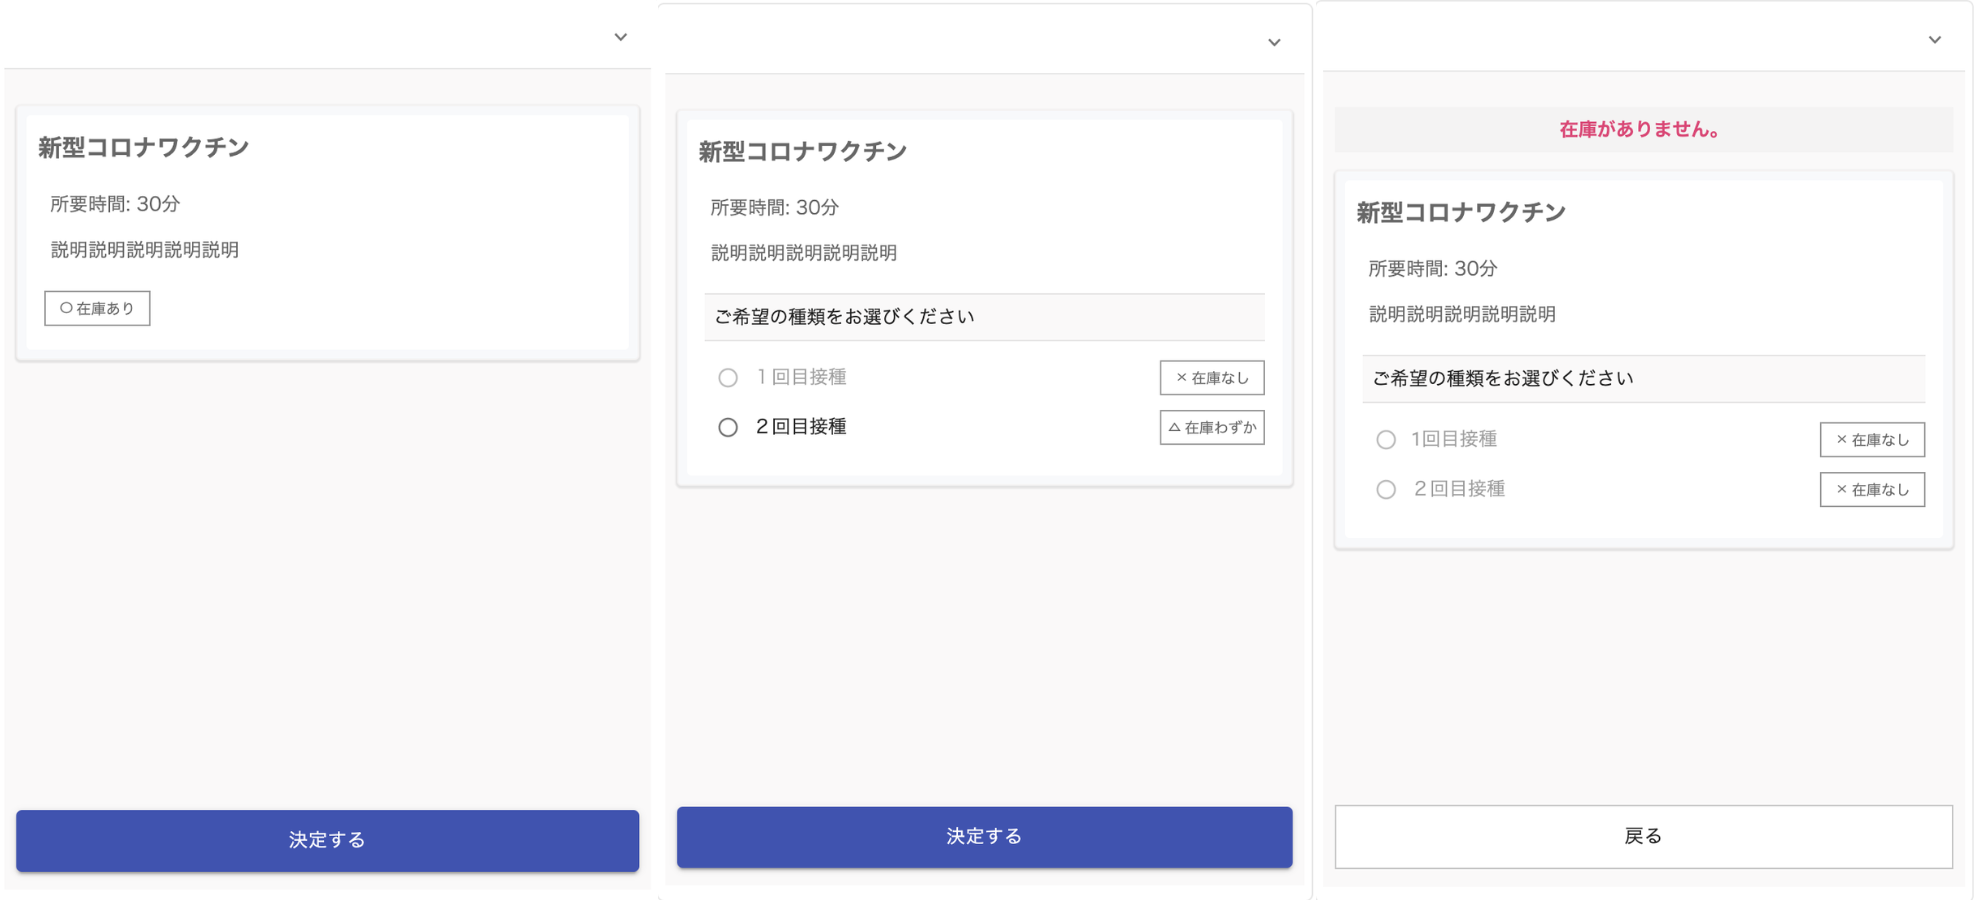Choose 1回目接種 radio in the out-of-stock panel

point(1386,440)
